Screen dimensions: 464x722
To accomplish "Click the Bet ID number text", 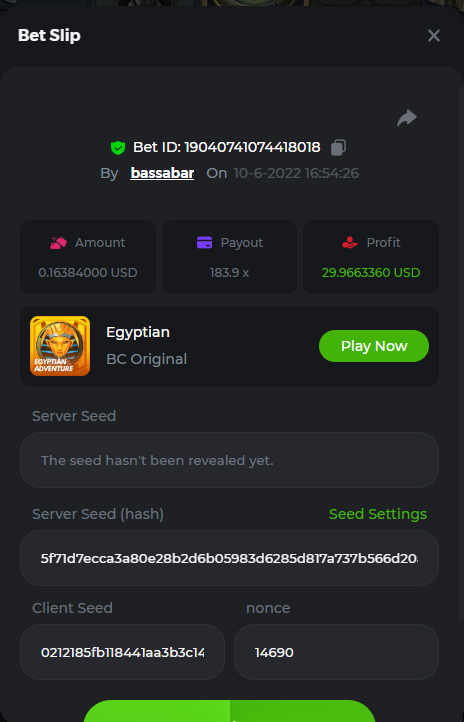I will 226,147.
